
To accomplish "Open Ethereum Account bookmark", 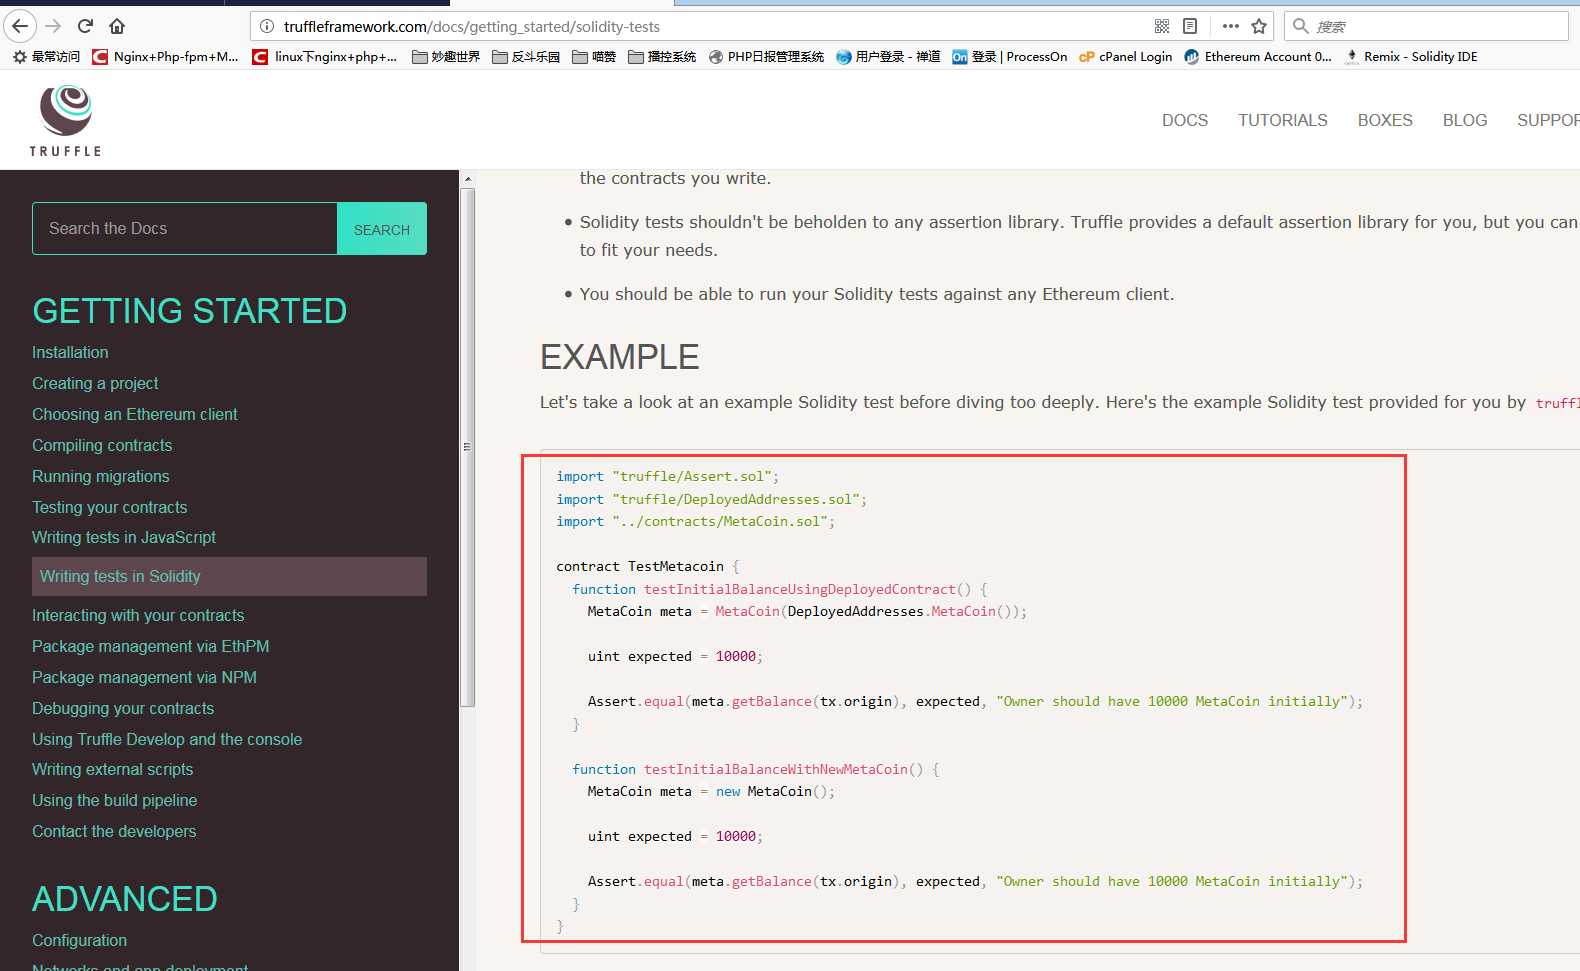I will 1258,57.
